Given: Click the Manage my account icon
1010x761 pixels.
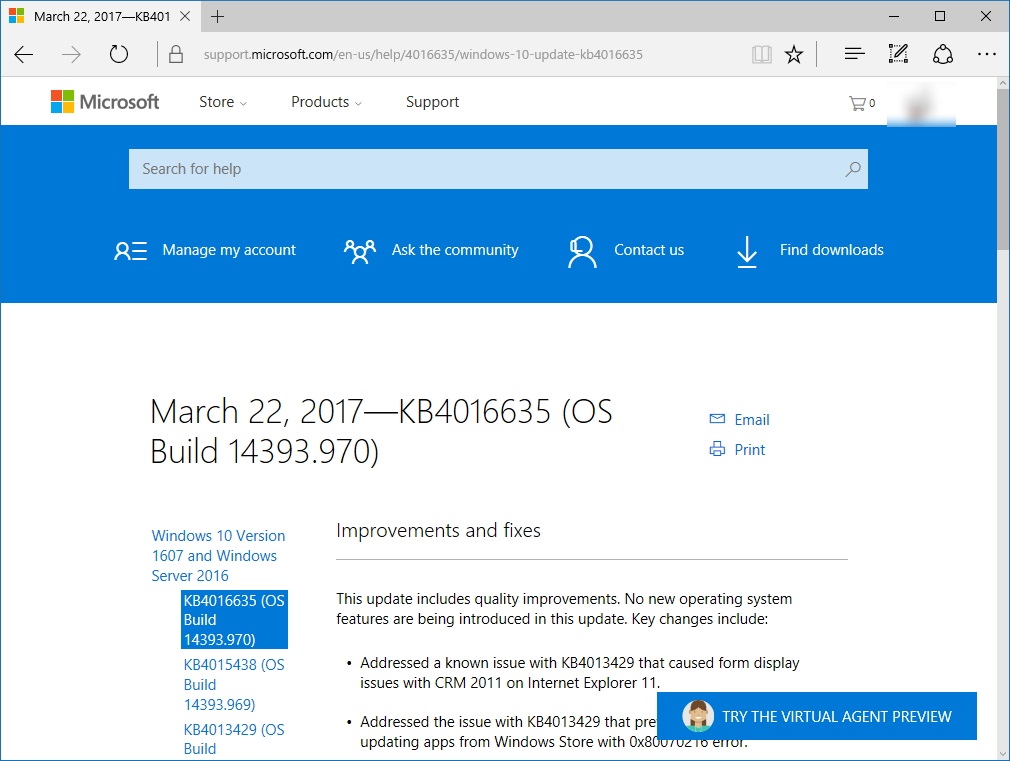Looking at the screenshot, I should (130, 251).
